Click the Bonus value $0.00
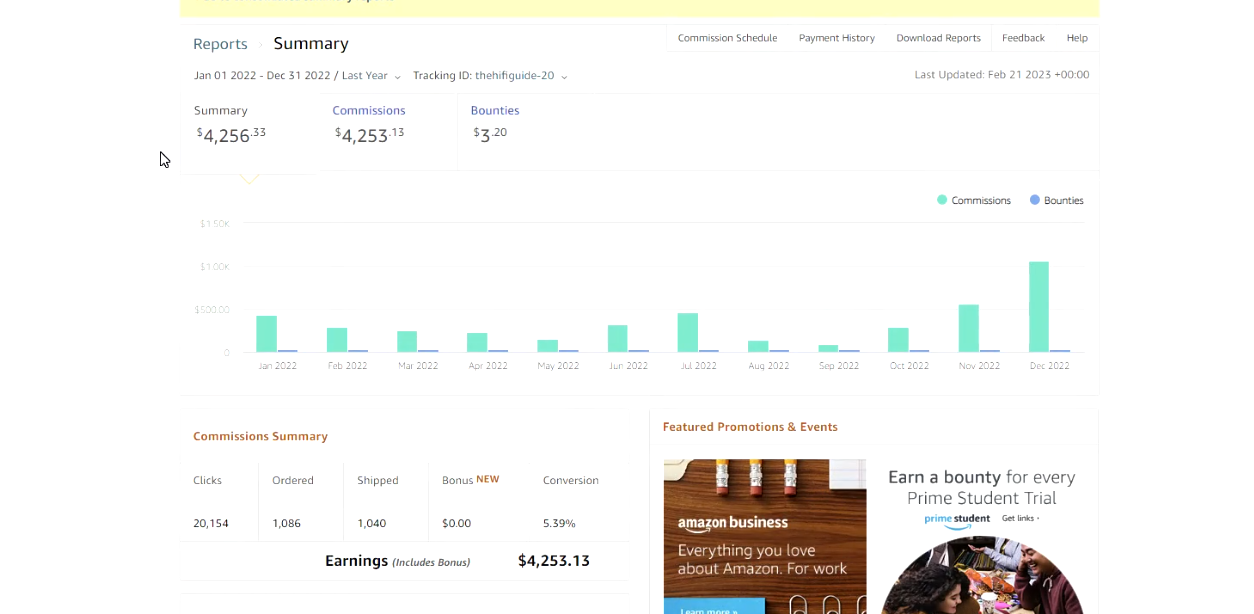1254x614 pixels. 456,523
